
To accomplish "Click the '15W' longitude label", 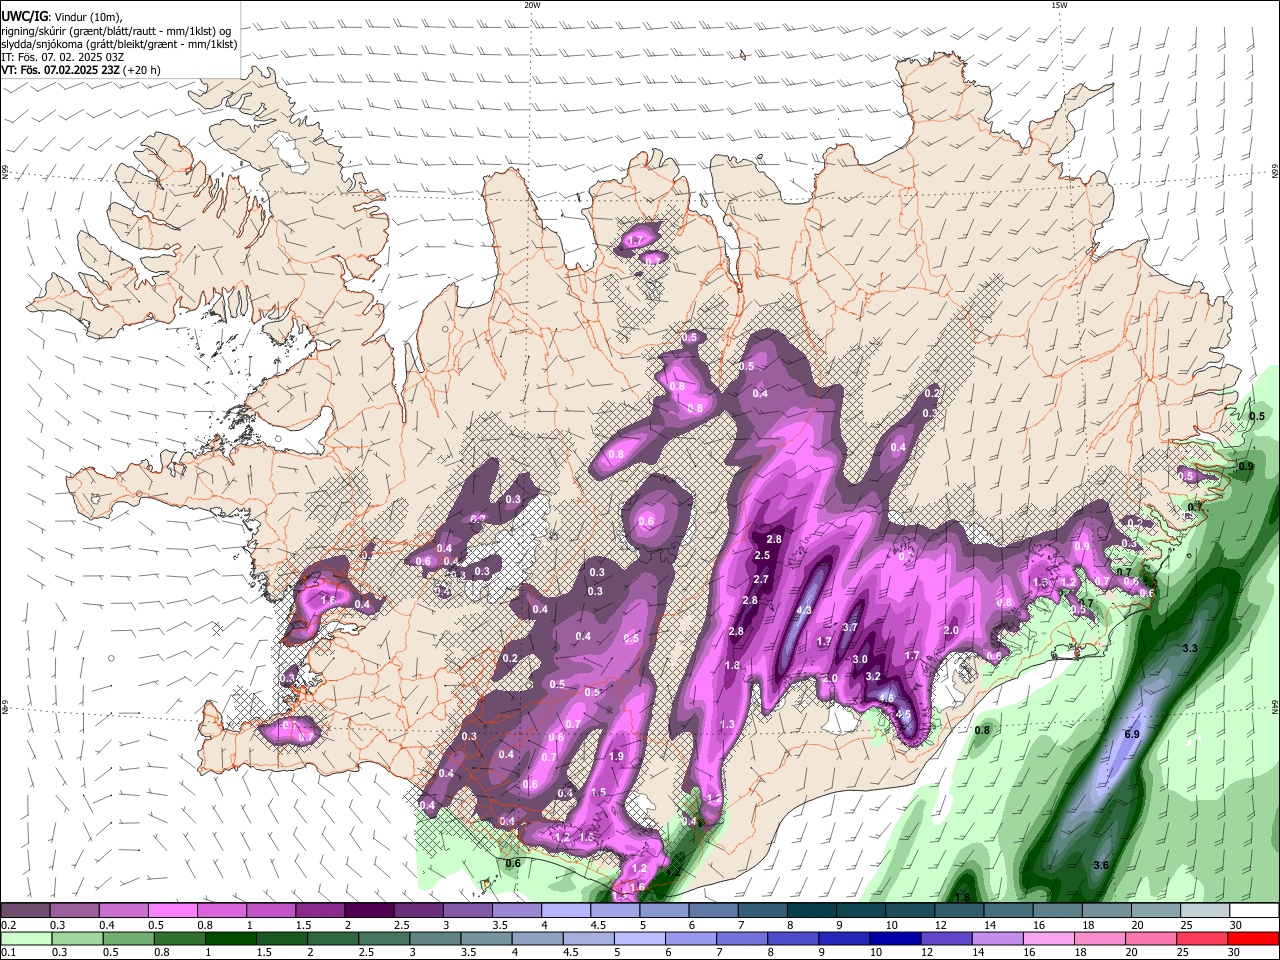I will tap(1059, 5).
